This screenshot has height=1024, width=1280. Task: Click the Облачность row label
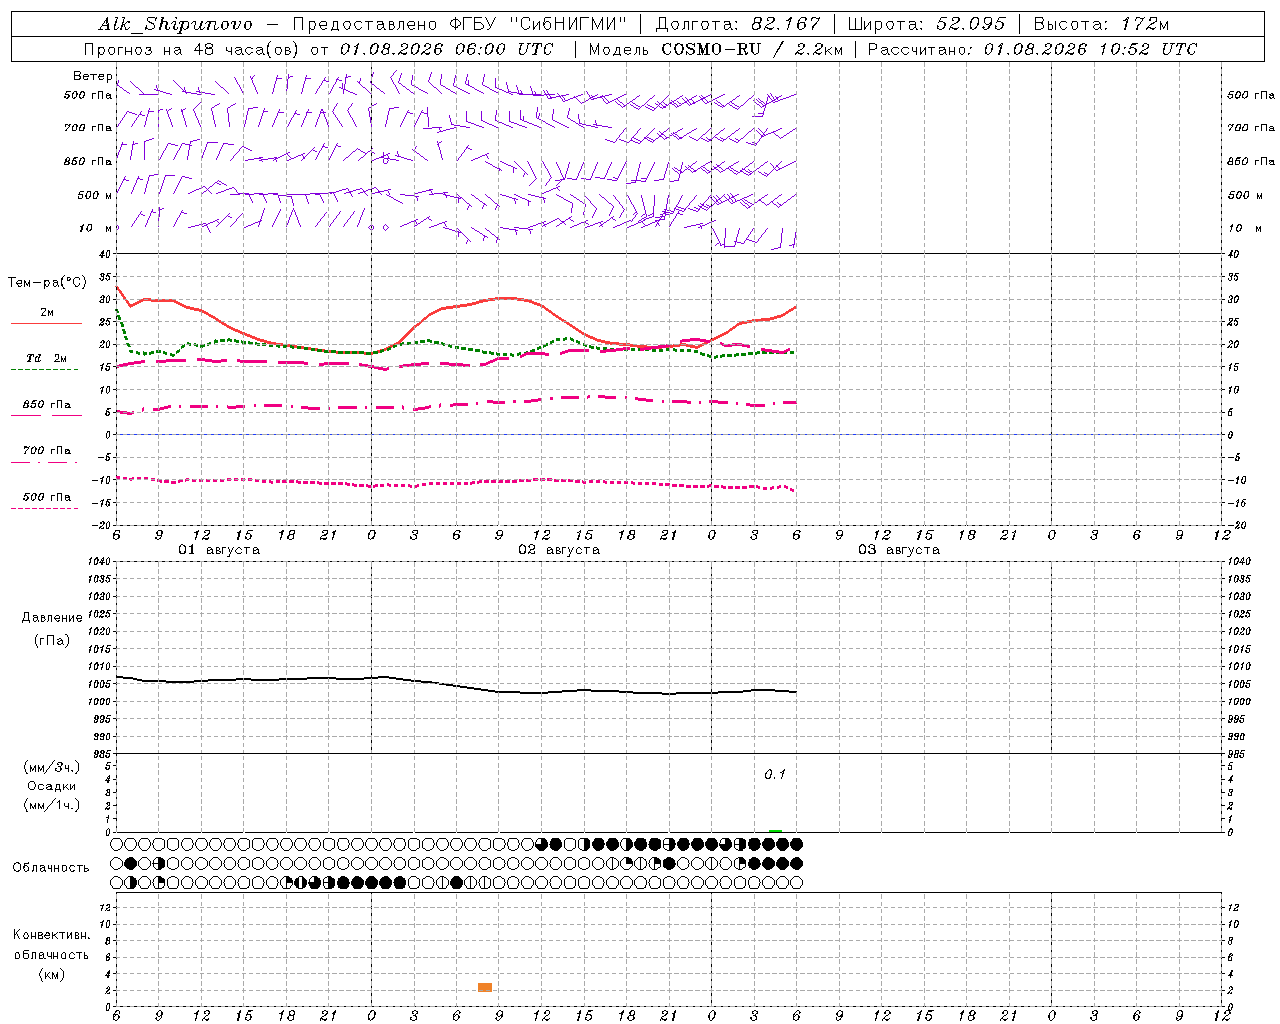pyautogui.click(x=51, y=867)
